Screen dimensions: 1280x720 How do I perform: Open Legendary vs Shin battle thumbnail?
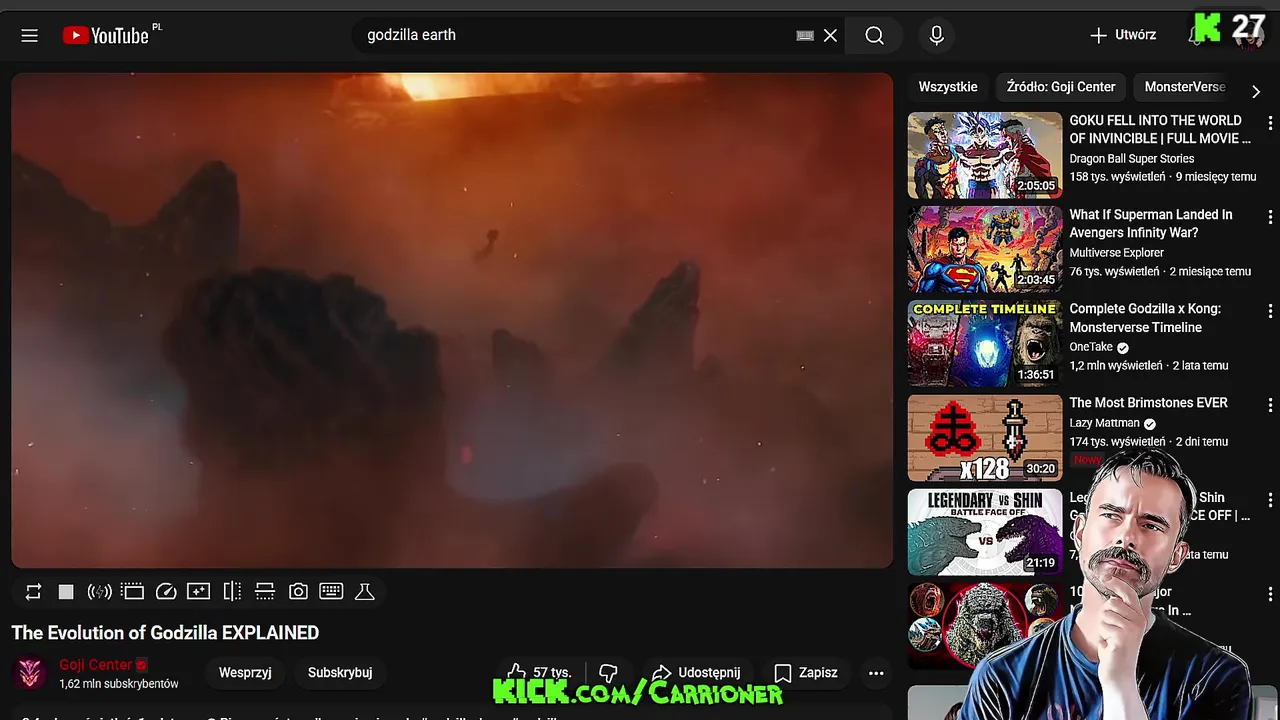tap(985, 532)
